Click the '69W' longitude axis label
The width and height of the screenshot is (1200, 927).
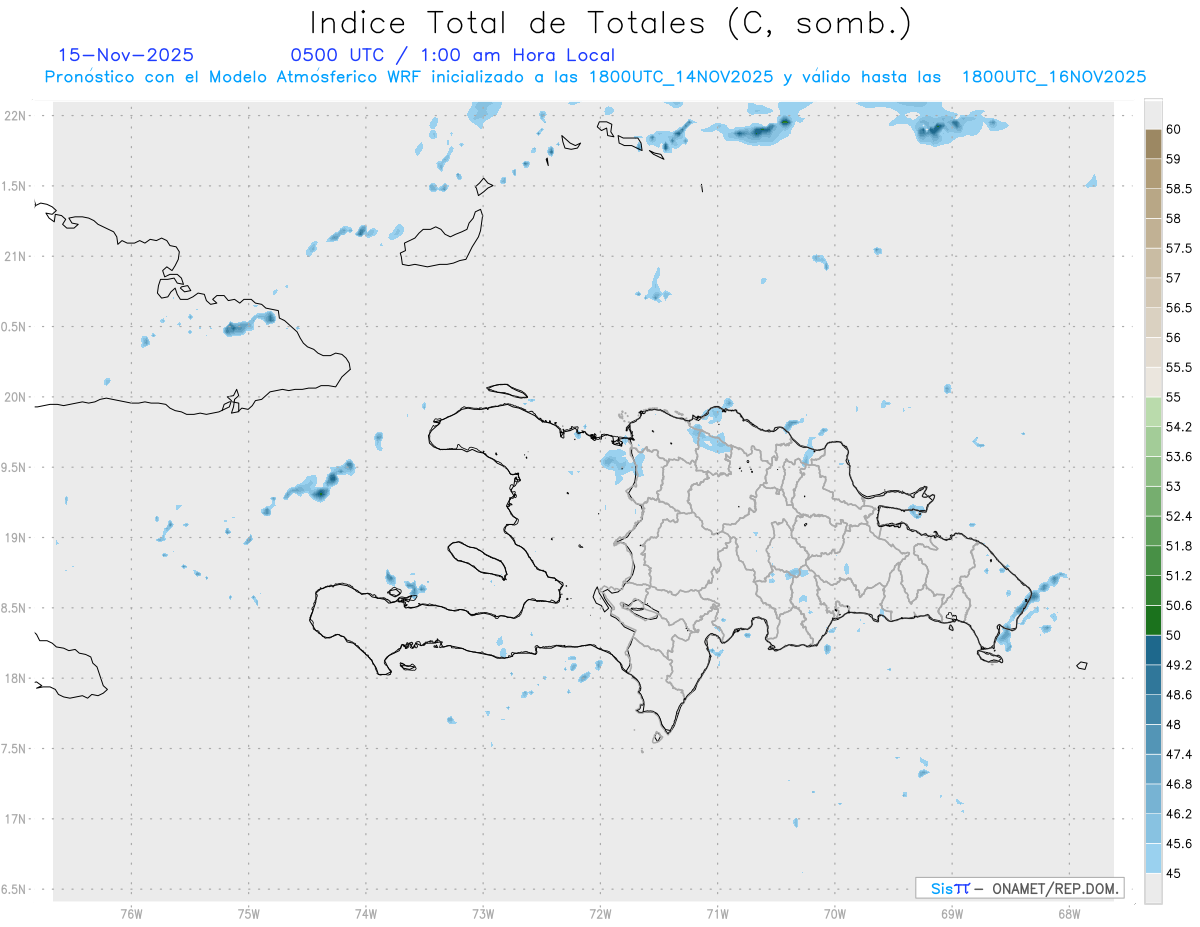click(x=951, y=913)
